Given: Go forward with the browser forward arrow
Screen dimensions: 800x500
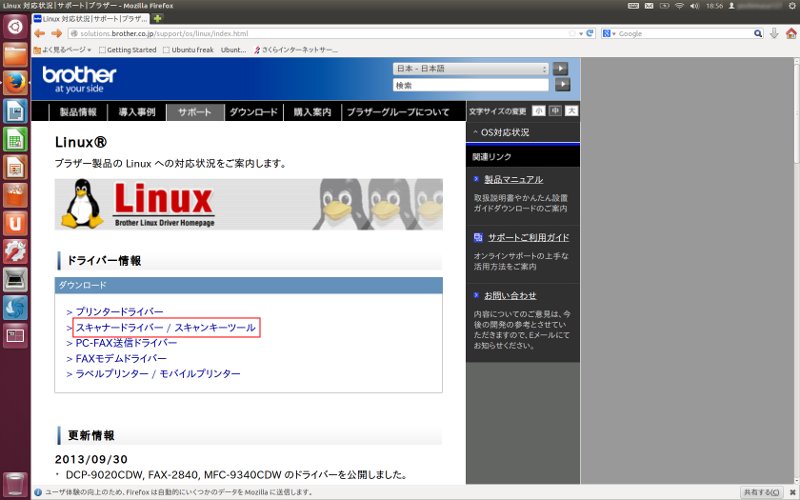Looking at the screenshot, I should (x=57, y=33).
